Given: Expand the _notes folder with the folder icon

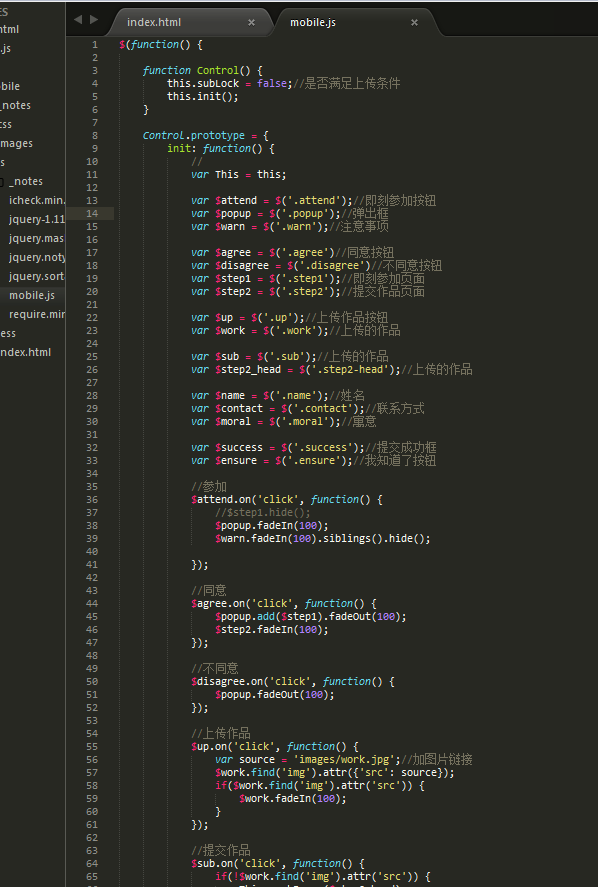Looking at the screenshot, I should [x=23, y=182].
